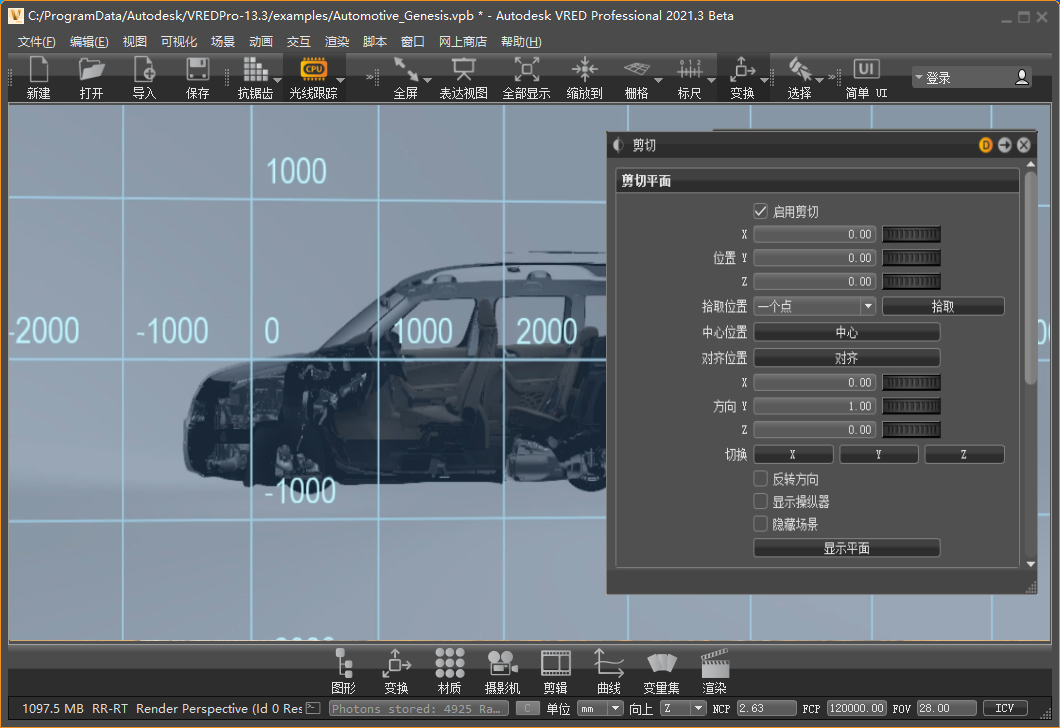Click the 新建 (New) toolbar icon

pyautogui.click(x=39, y=70)
